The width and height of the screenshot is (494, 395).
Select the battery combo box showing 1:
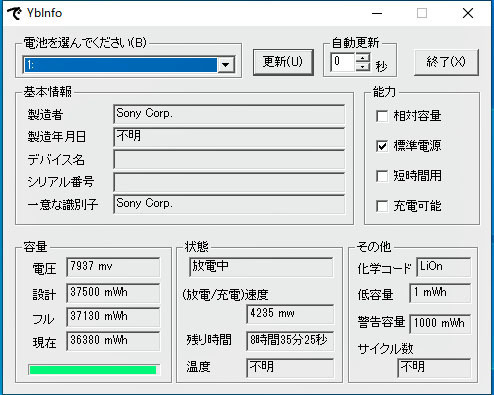pos(129,65)
